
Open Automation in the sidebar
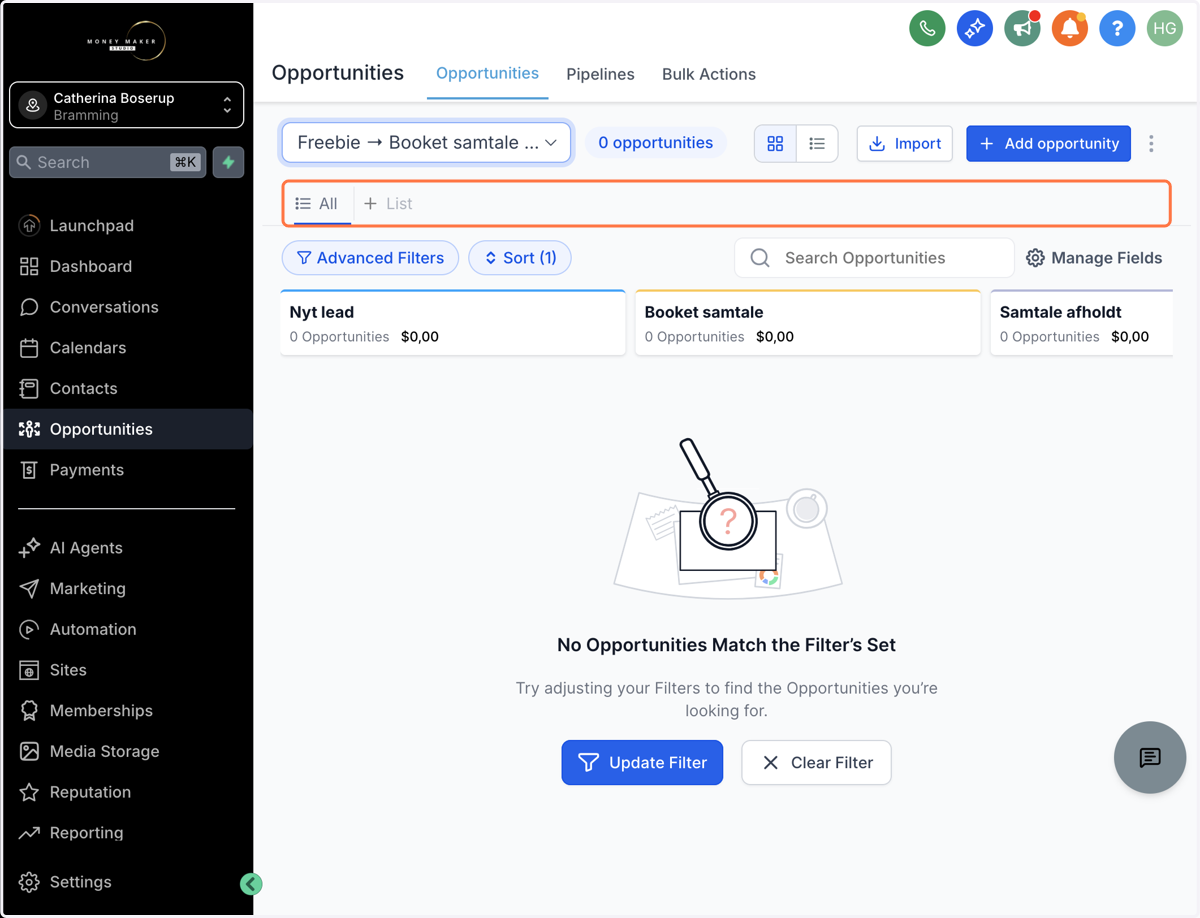click(126, 629)
